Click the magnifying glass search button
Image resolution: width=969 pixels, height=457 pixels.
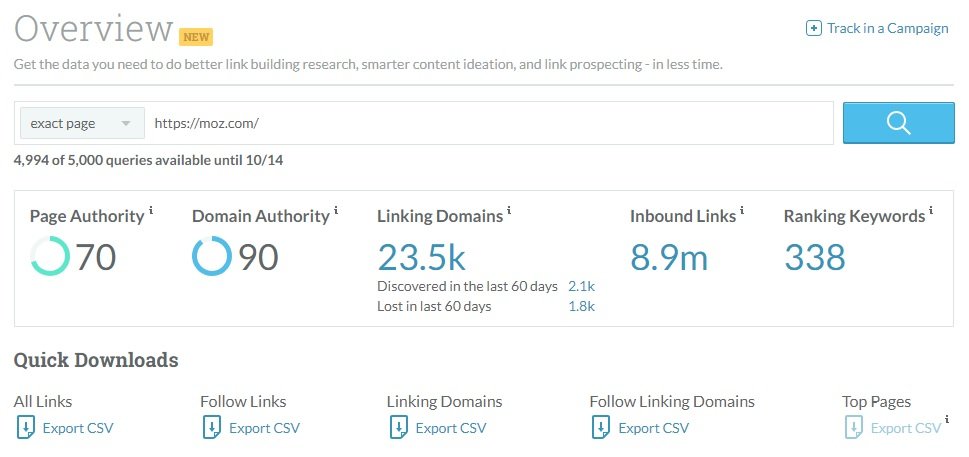point(898,123)
